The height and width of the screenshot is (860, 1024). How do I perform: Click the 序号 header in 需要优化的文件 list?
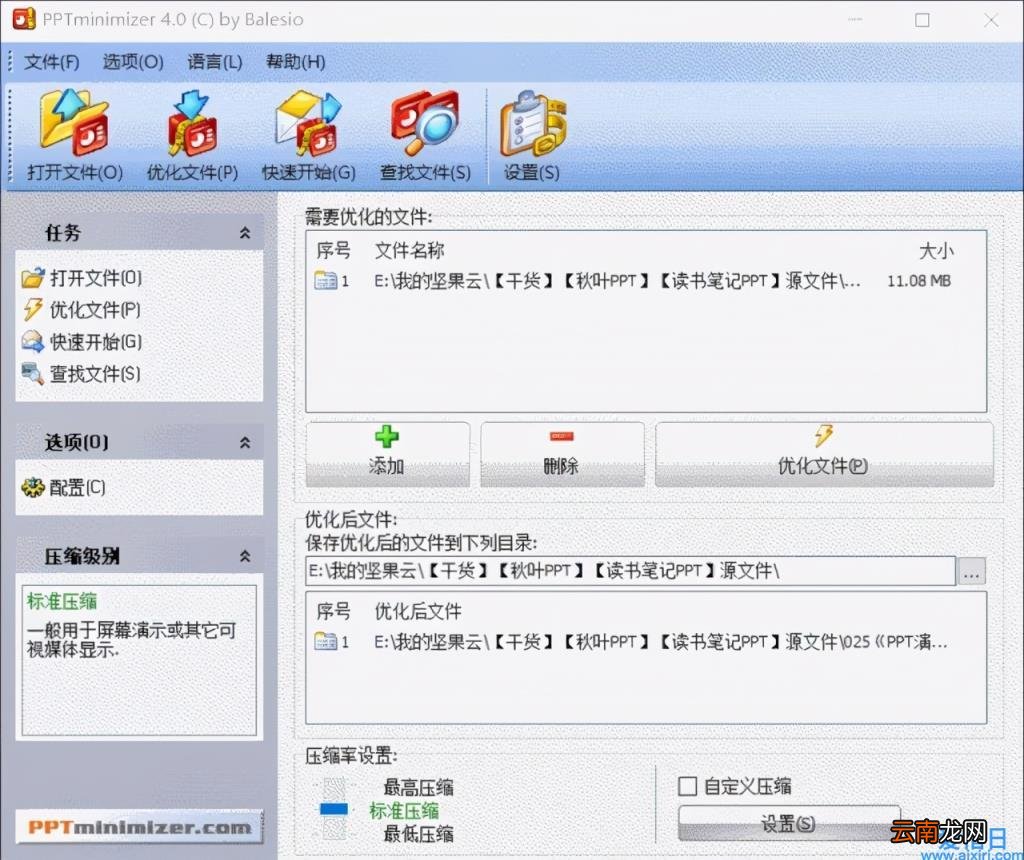[x=333, y=250]
